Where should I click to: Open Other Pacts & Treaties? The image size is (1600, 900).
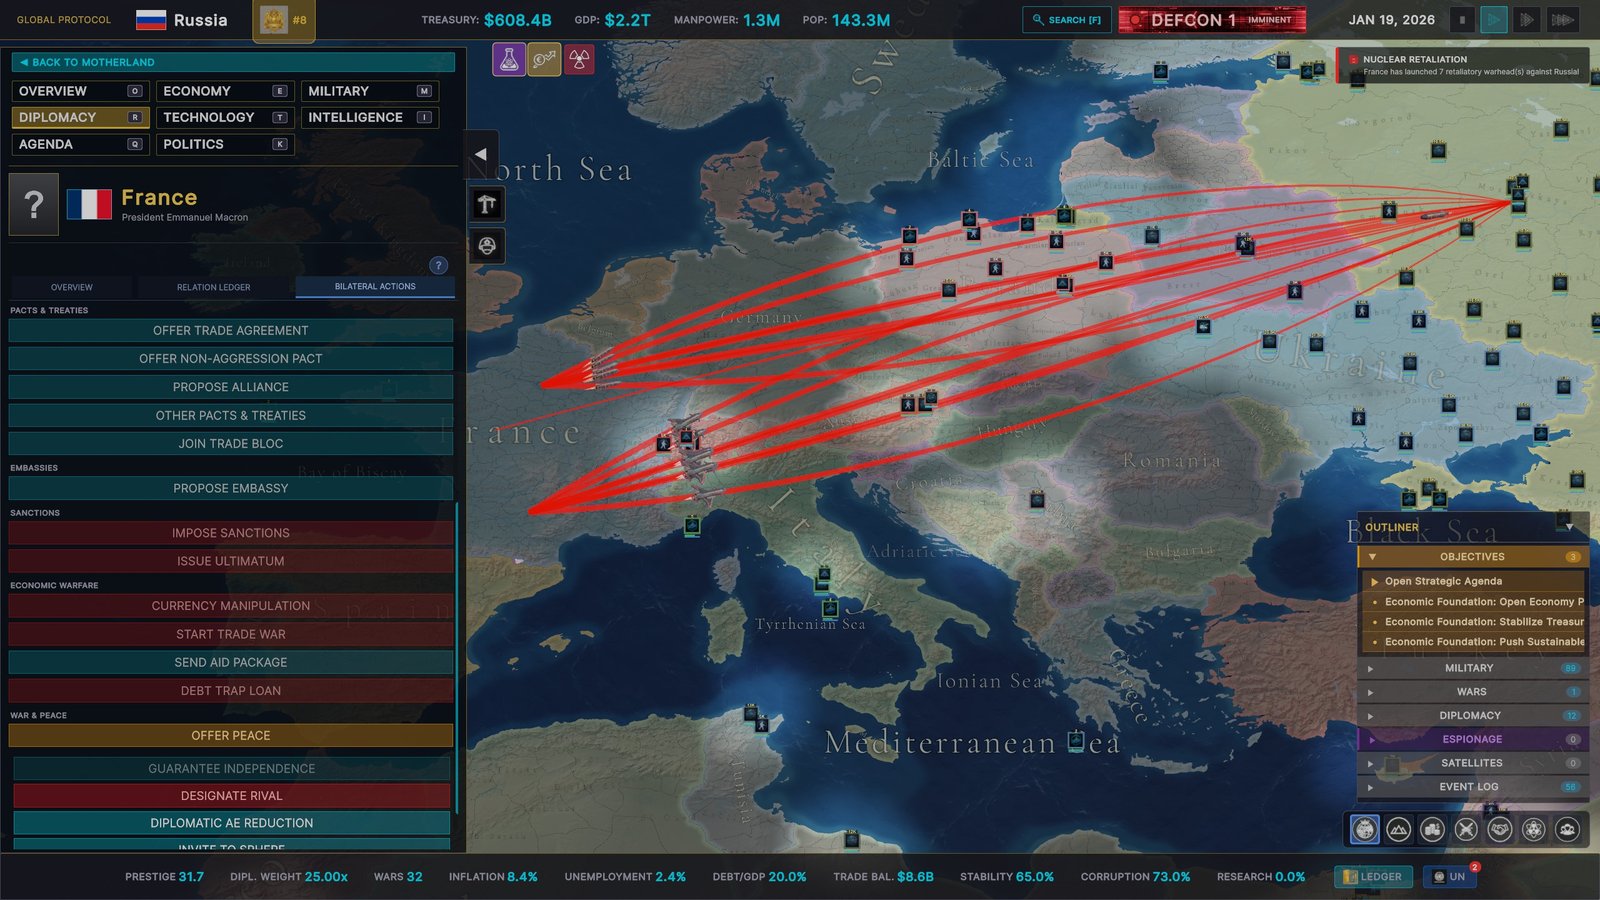pos(231,415)
